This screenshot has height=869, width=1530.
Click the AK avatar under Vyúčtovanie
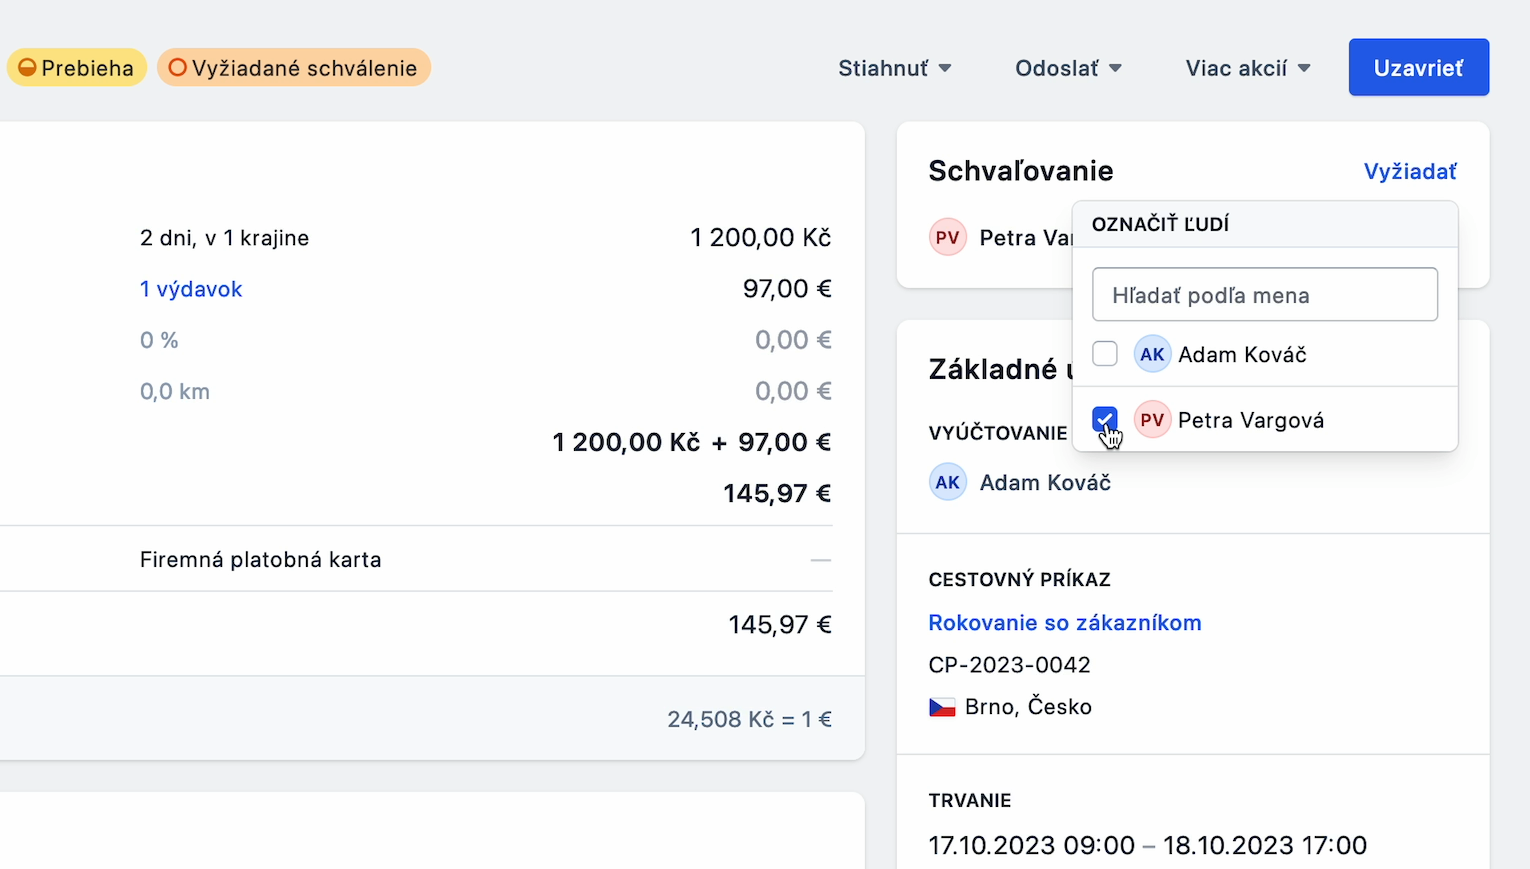[947, 482]
